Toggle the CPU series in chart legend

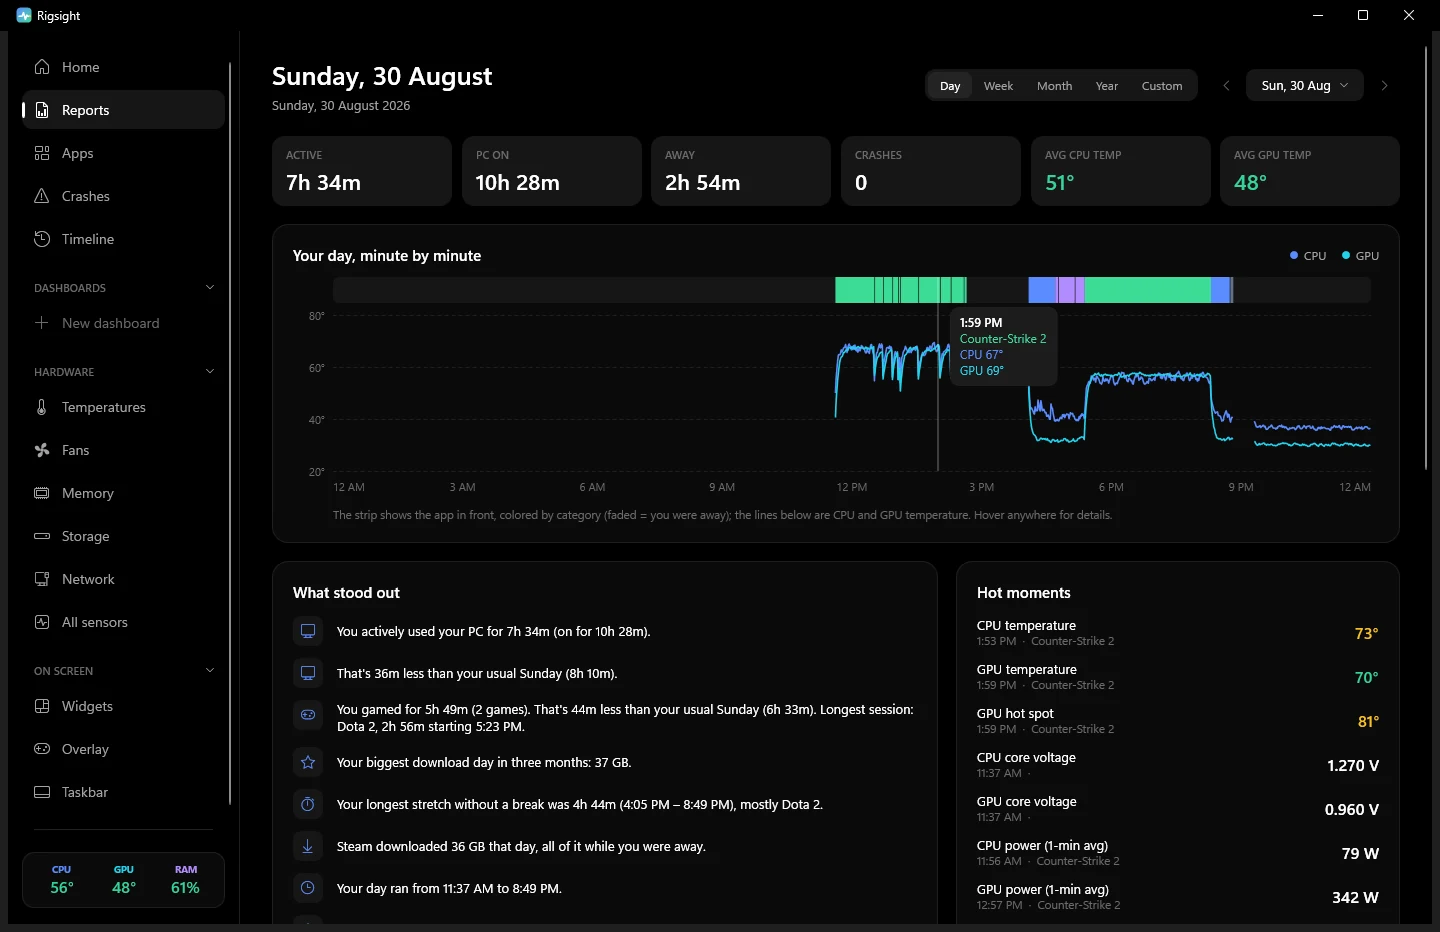click(x=1308, y=256)
